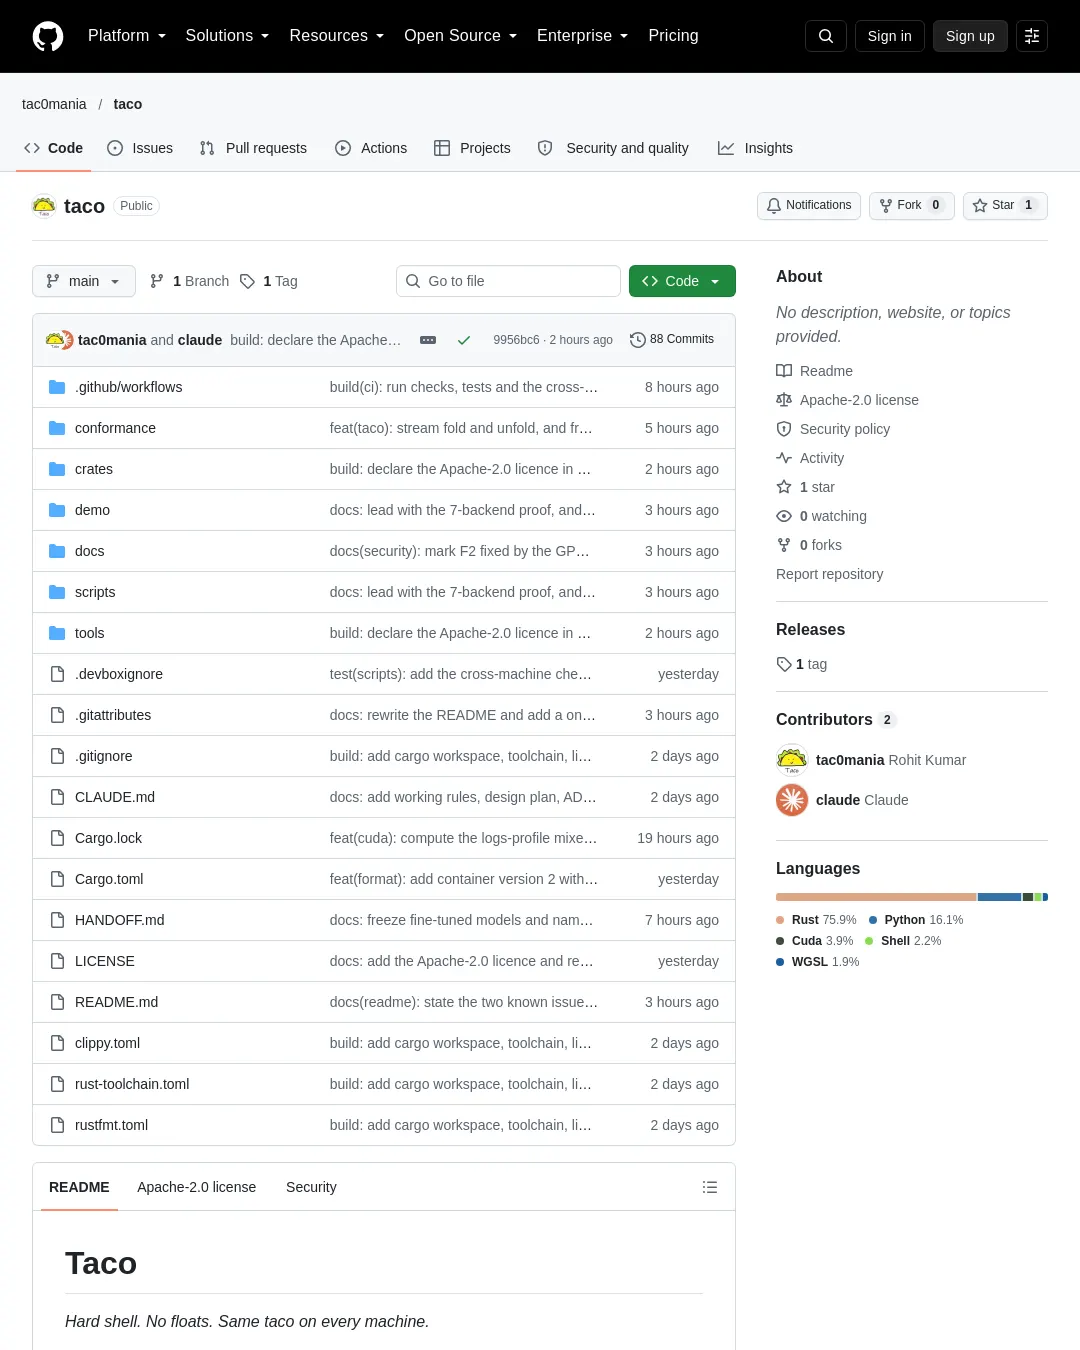Click the taco repository avatar icon

tap(44, 206)
